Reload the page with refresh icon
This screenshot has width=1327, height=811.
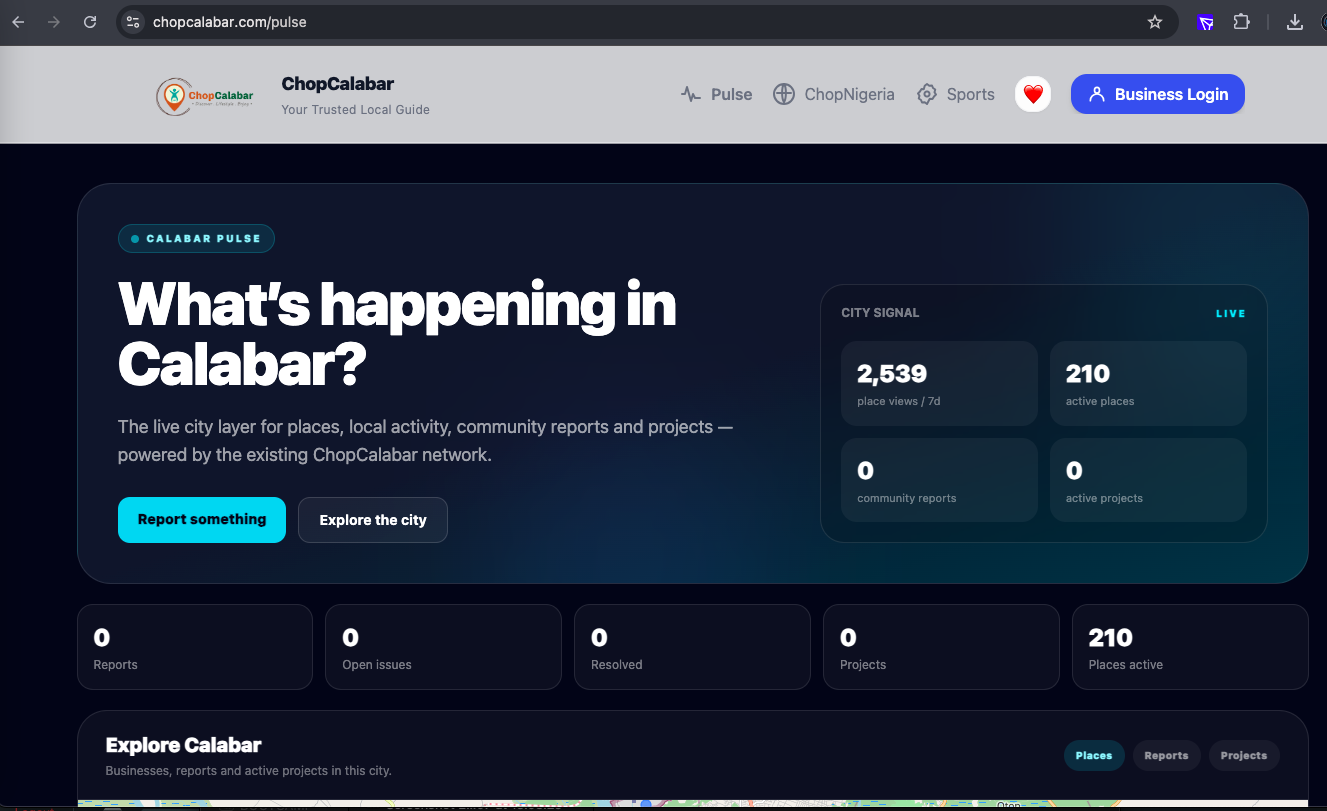pos(90,22)
